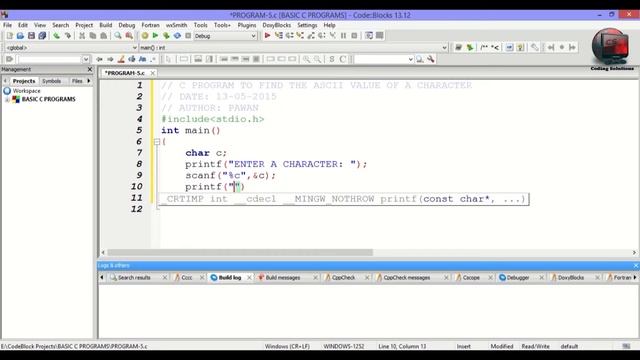
Task: Click the Open file toolbar icon
Action: point(20,36)
